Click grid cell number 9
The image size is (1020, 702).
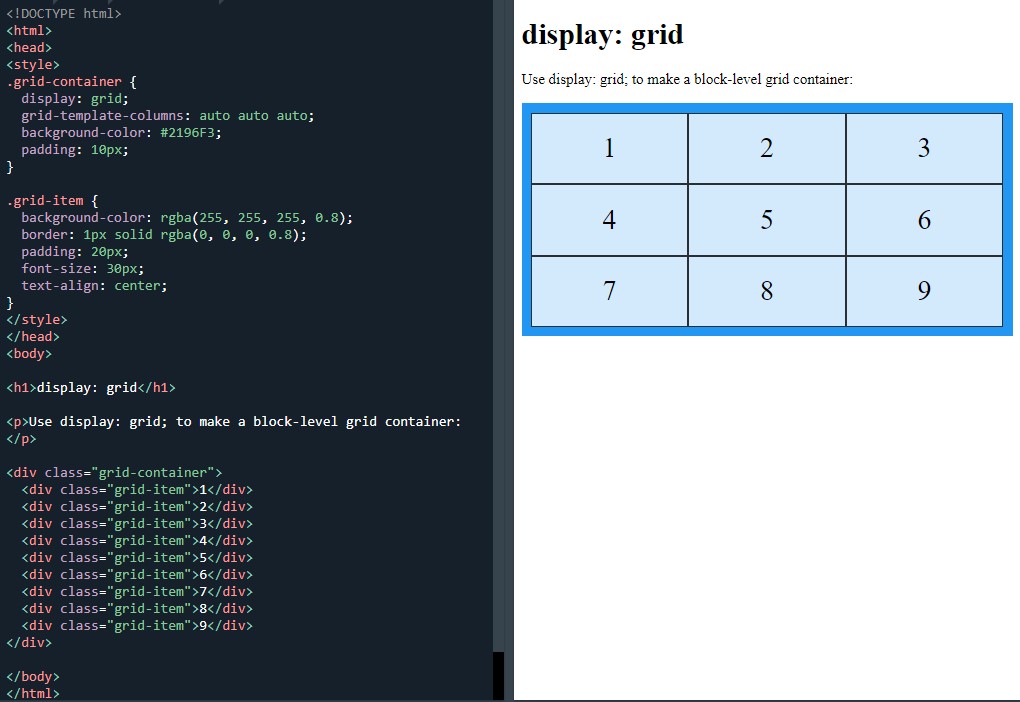click(924, 291)
